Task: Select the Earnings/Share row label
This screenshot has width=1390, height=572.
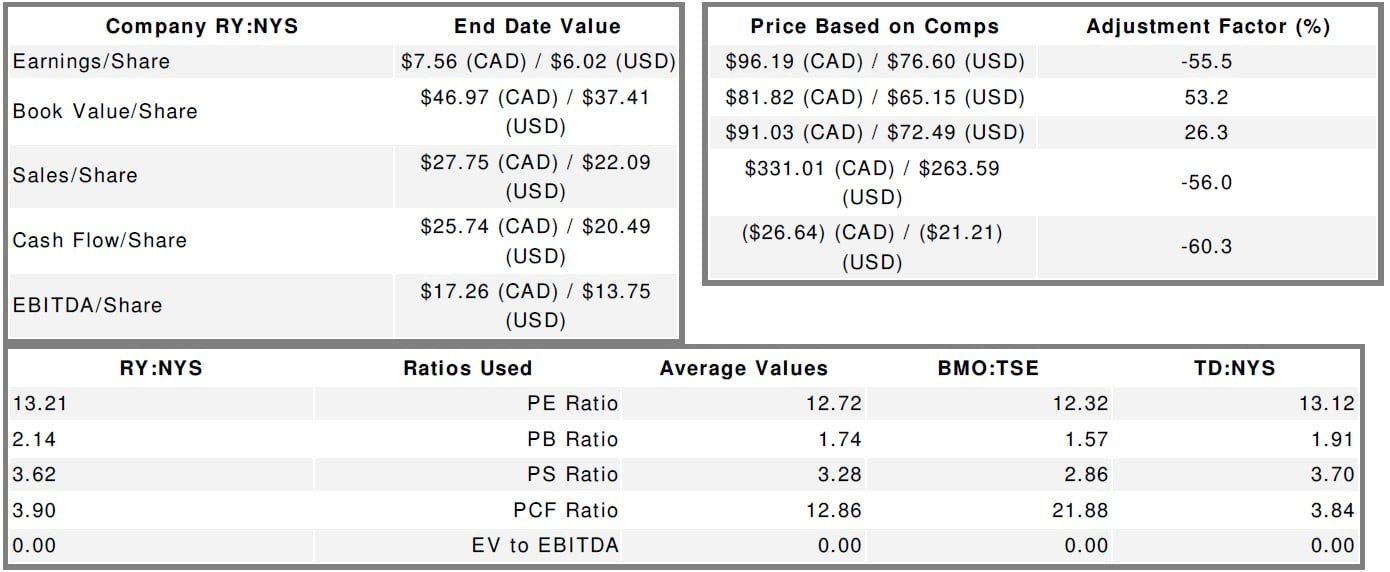Action: tap(91, 62)
